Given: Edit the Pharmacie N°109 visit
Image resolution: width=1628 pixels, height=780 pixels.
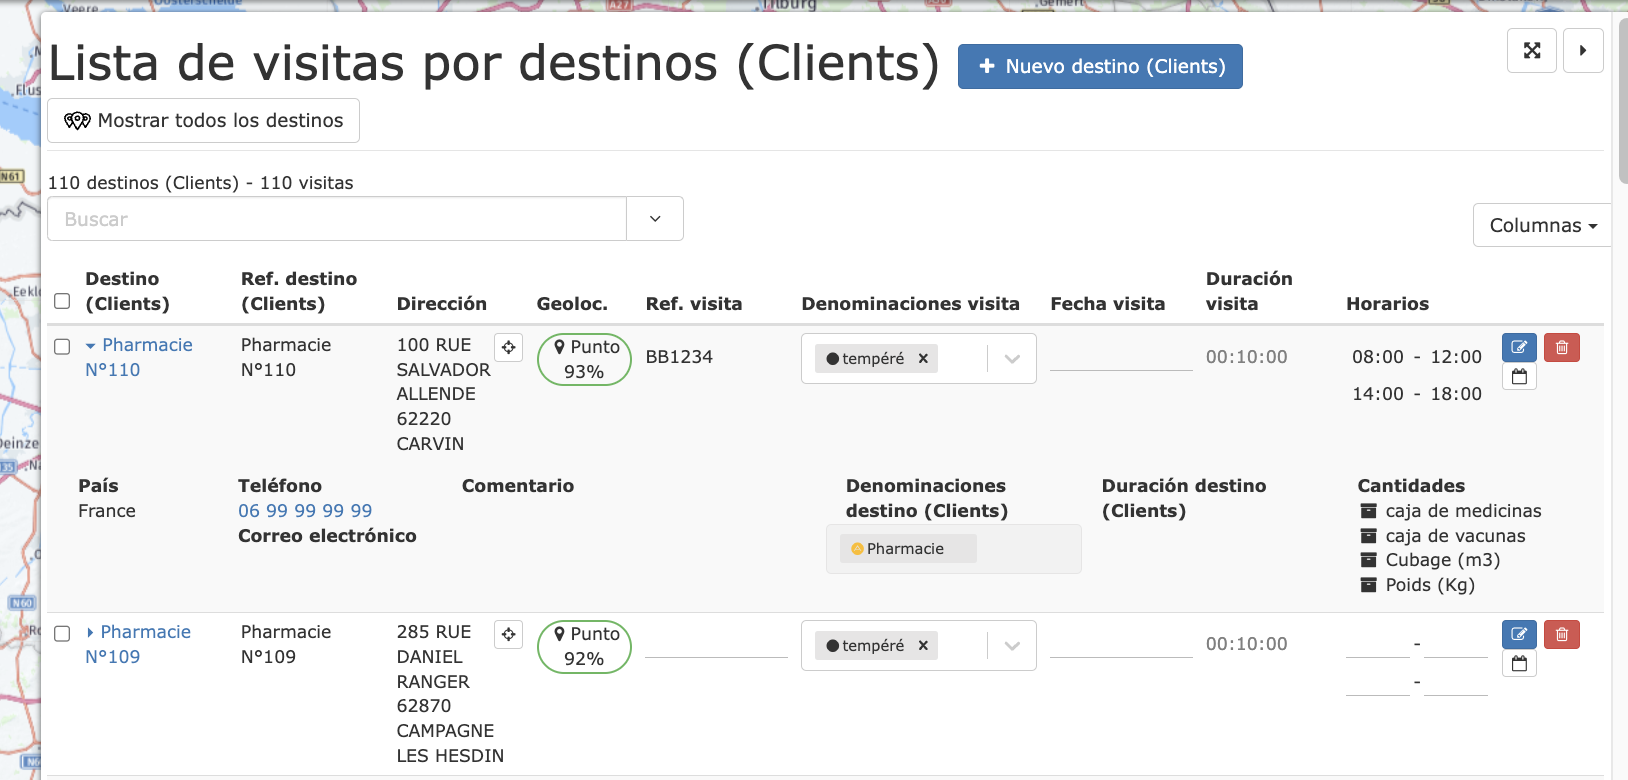Looking at the screenshot, I should [1519, 634].
